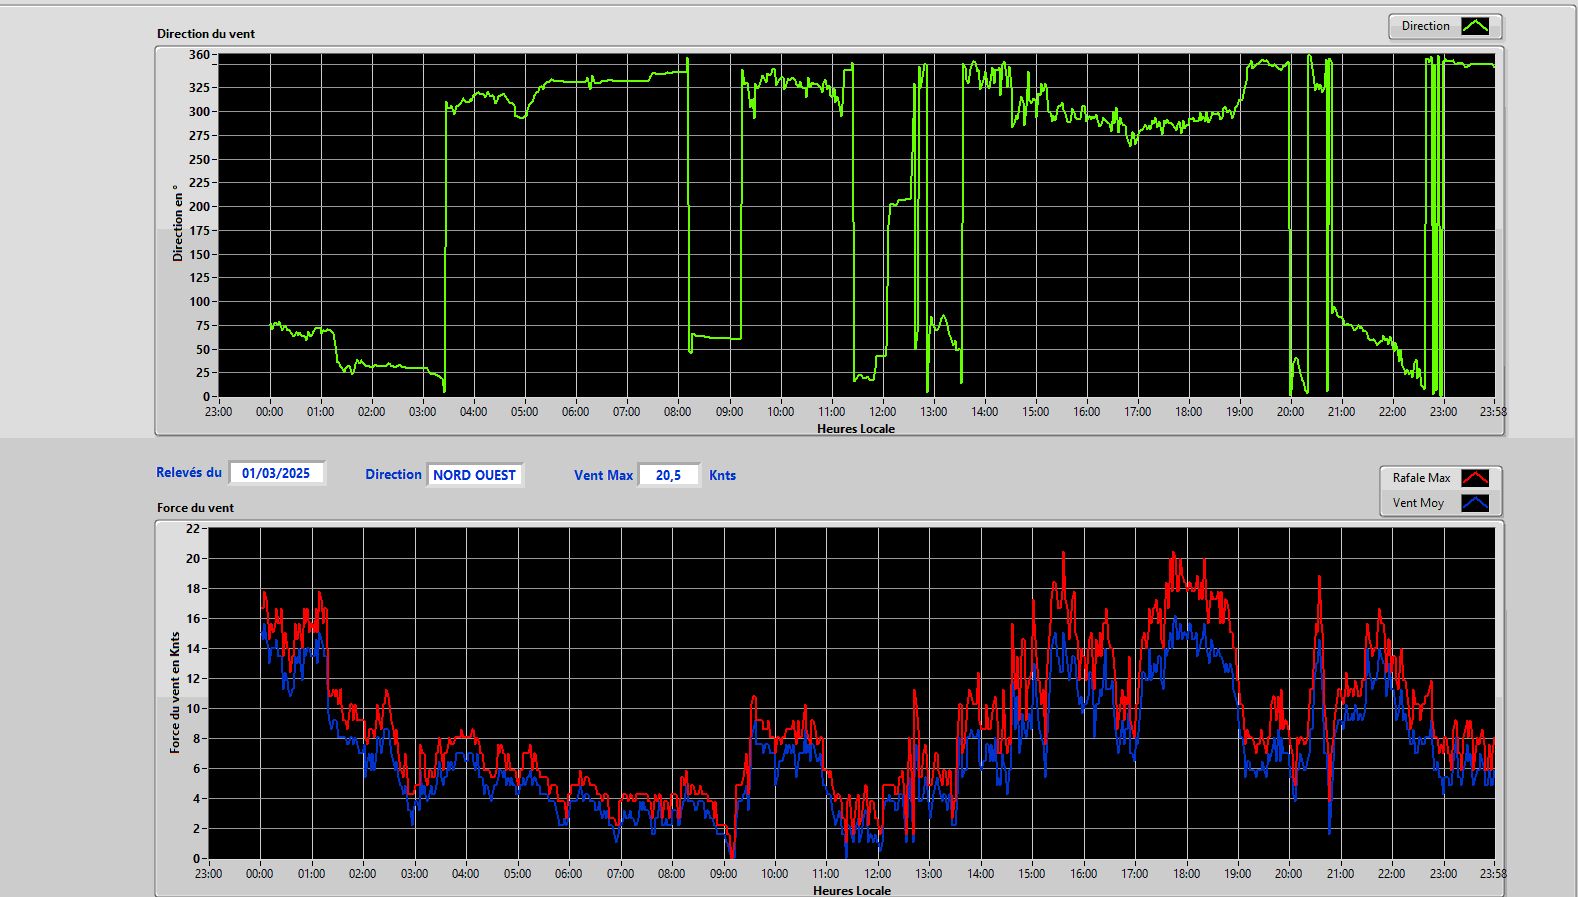
Task: Click the 10 value on force axis
Action: (193, 708)
